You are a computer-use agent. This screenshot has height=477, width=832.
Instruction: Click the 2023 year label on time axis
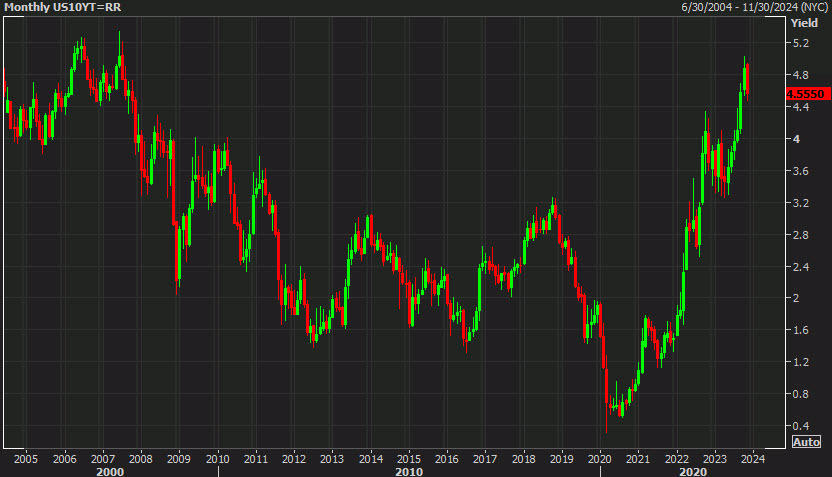715,459
